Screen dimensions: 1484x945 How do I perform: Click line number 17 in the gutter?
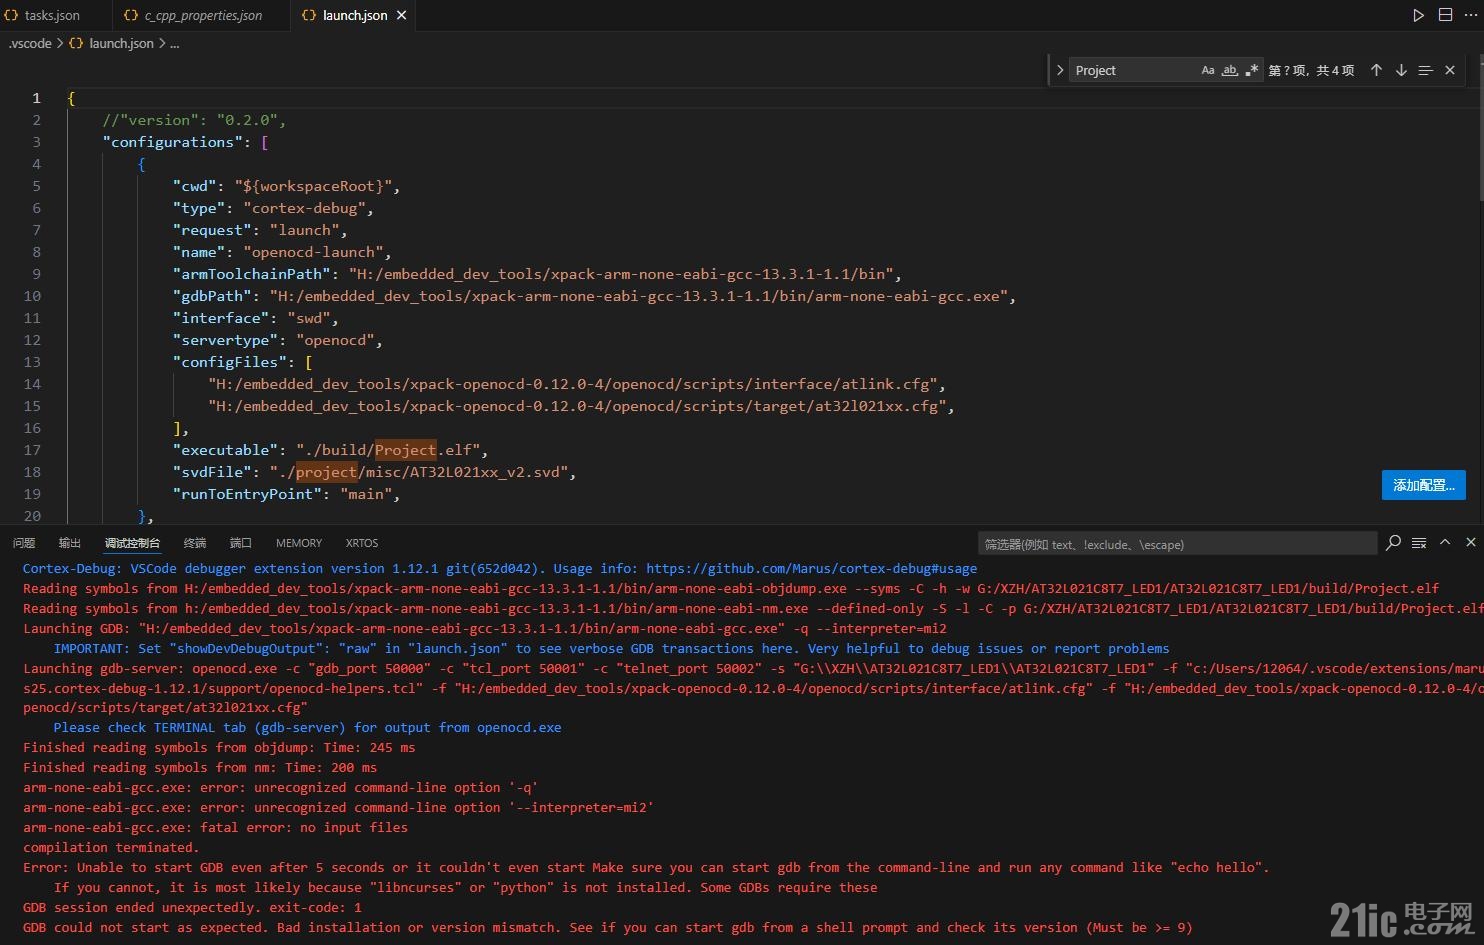(x=32, y=450)
